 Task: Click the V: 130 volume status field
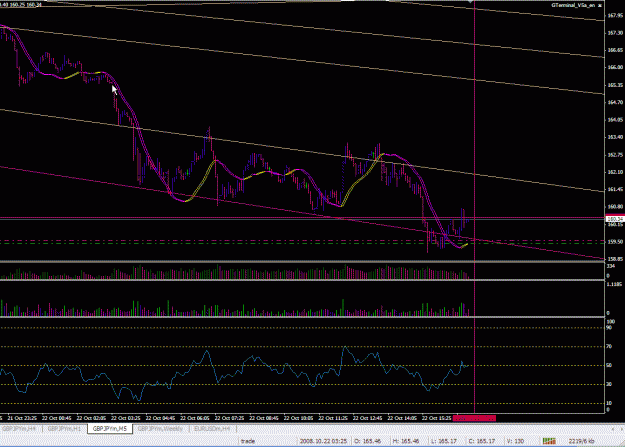tap(515, 441)
